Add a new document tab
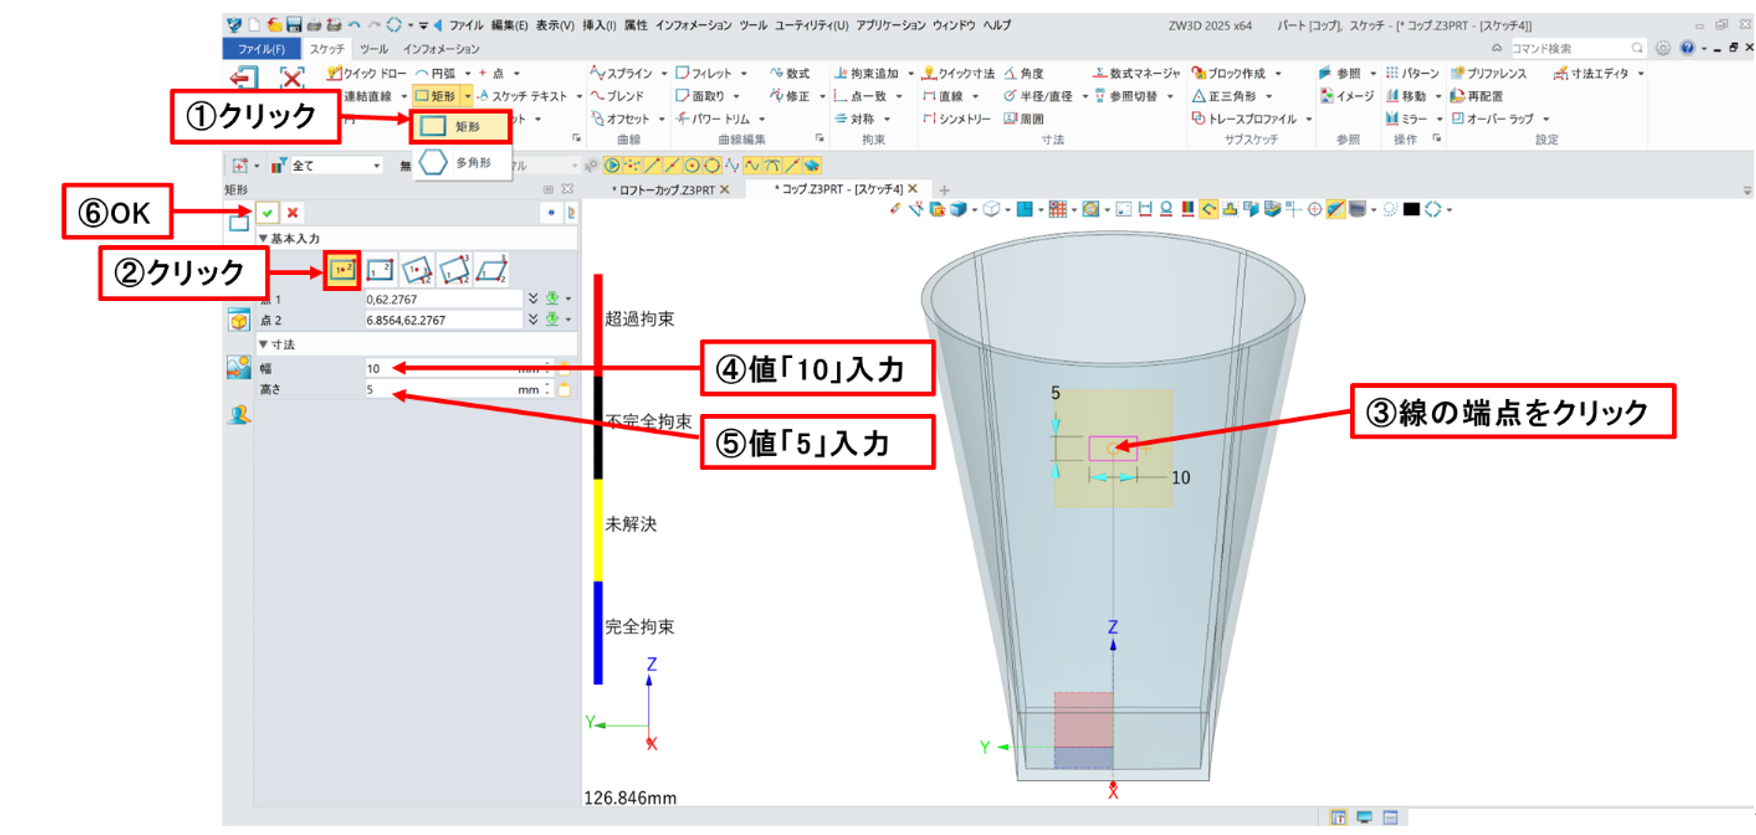 pos(944,189)
